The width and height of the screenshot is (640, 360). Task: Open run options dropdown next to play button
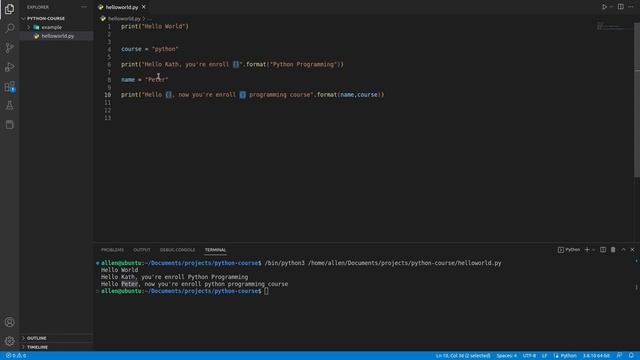pos(611,7)
